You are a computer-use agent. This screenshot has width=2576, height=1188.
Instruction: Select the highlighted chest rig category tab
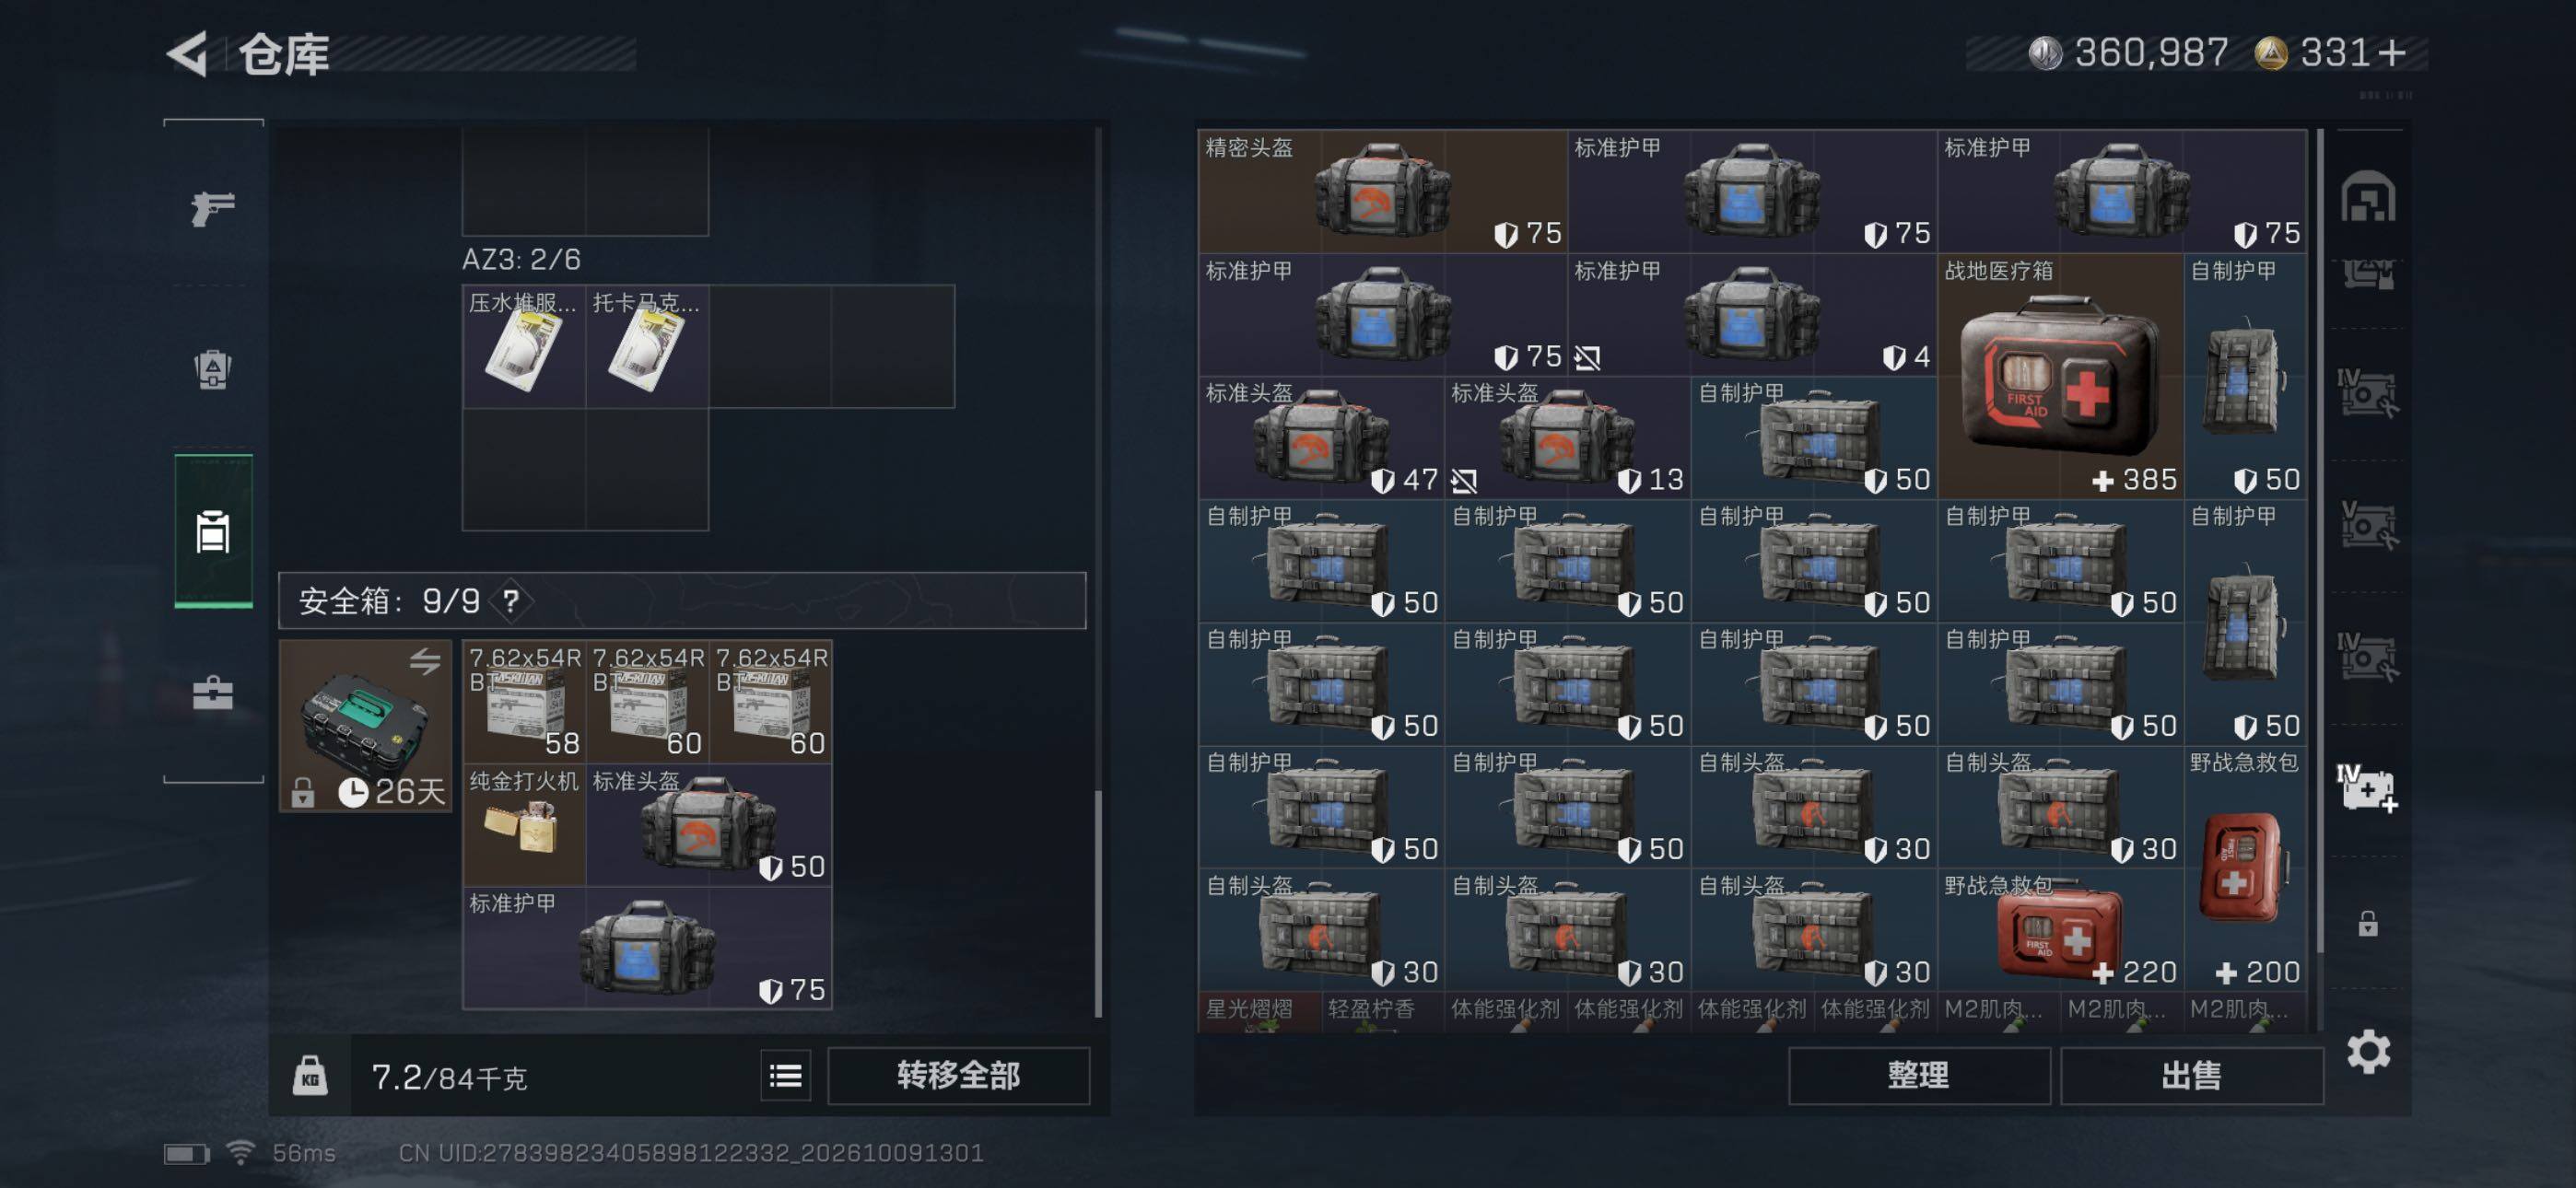(213, 531)
